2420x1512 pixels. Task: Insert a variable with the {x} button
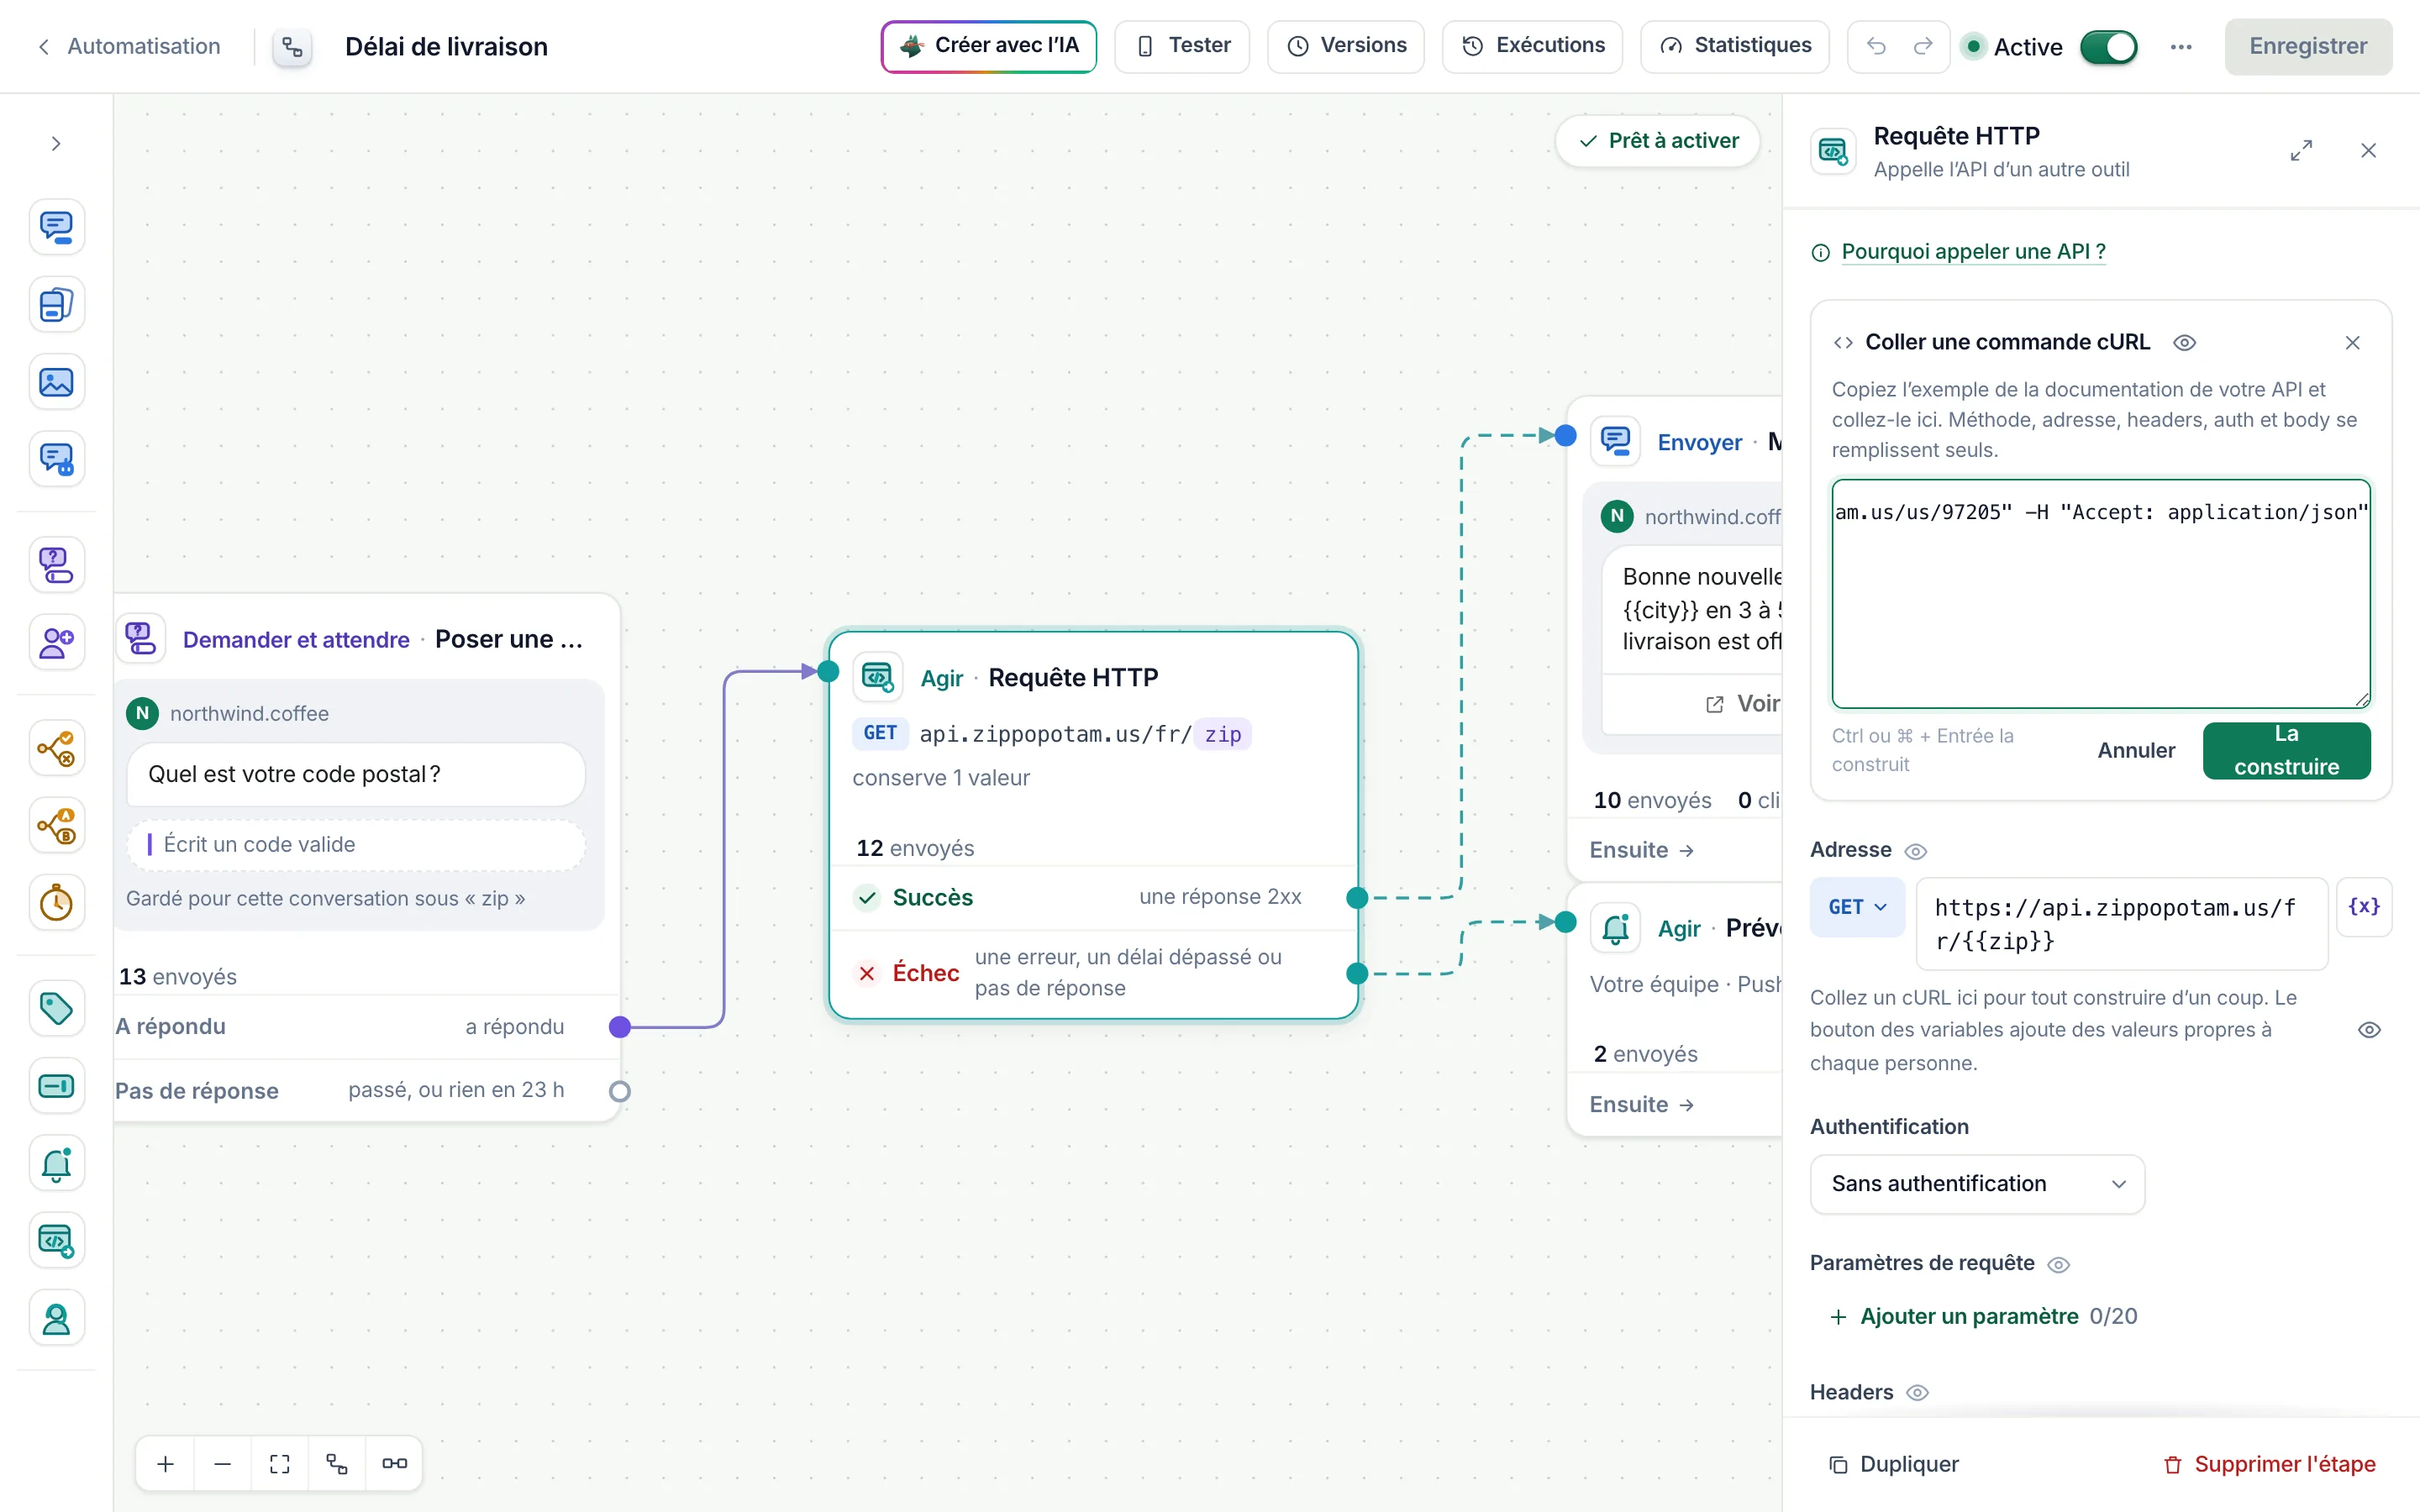tap(2364, 906)
